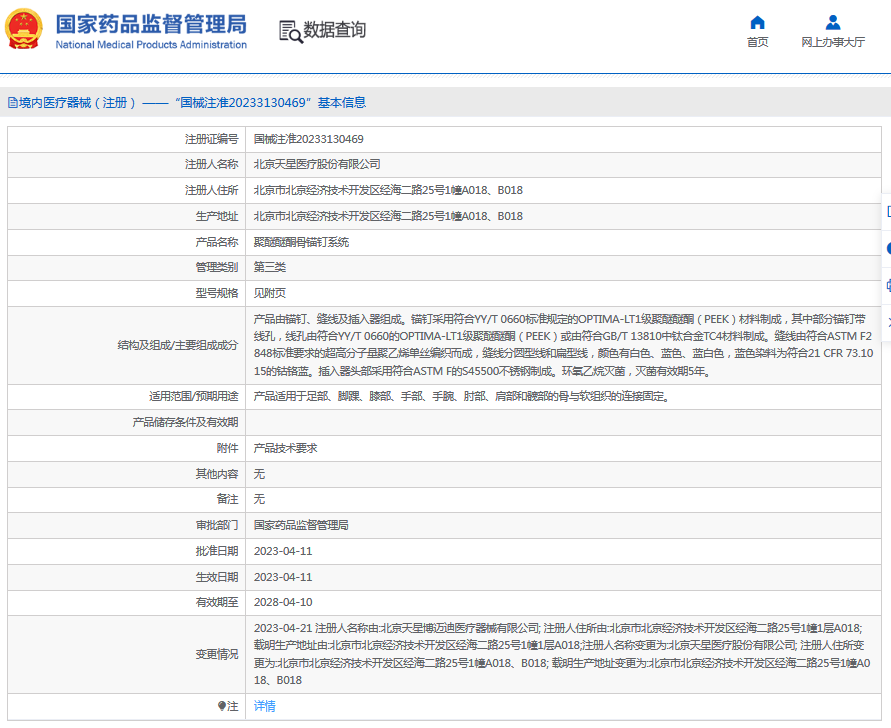The height and width of the screenshot is (728, 891).
Task: Click the 网上办事大厅 person icon
Action: [x=831, y=22]
